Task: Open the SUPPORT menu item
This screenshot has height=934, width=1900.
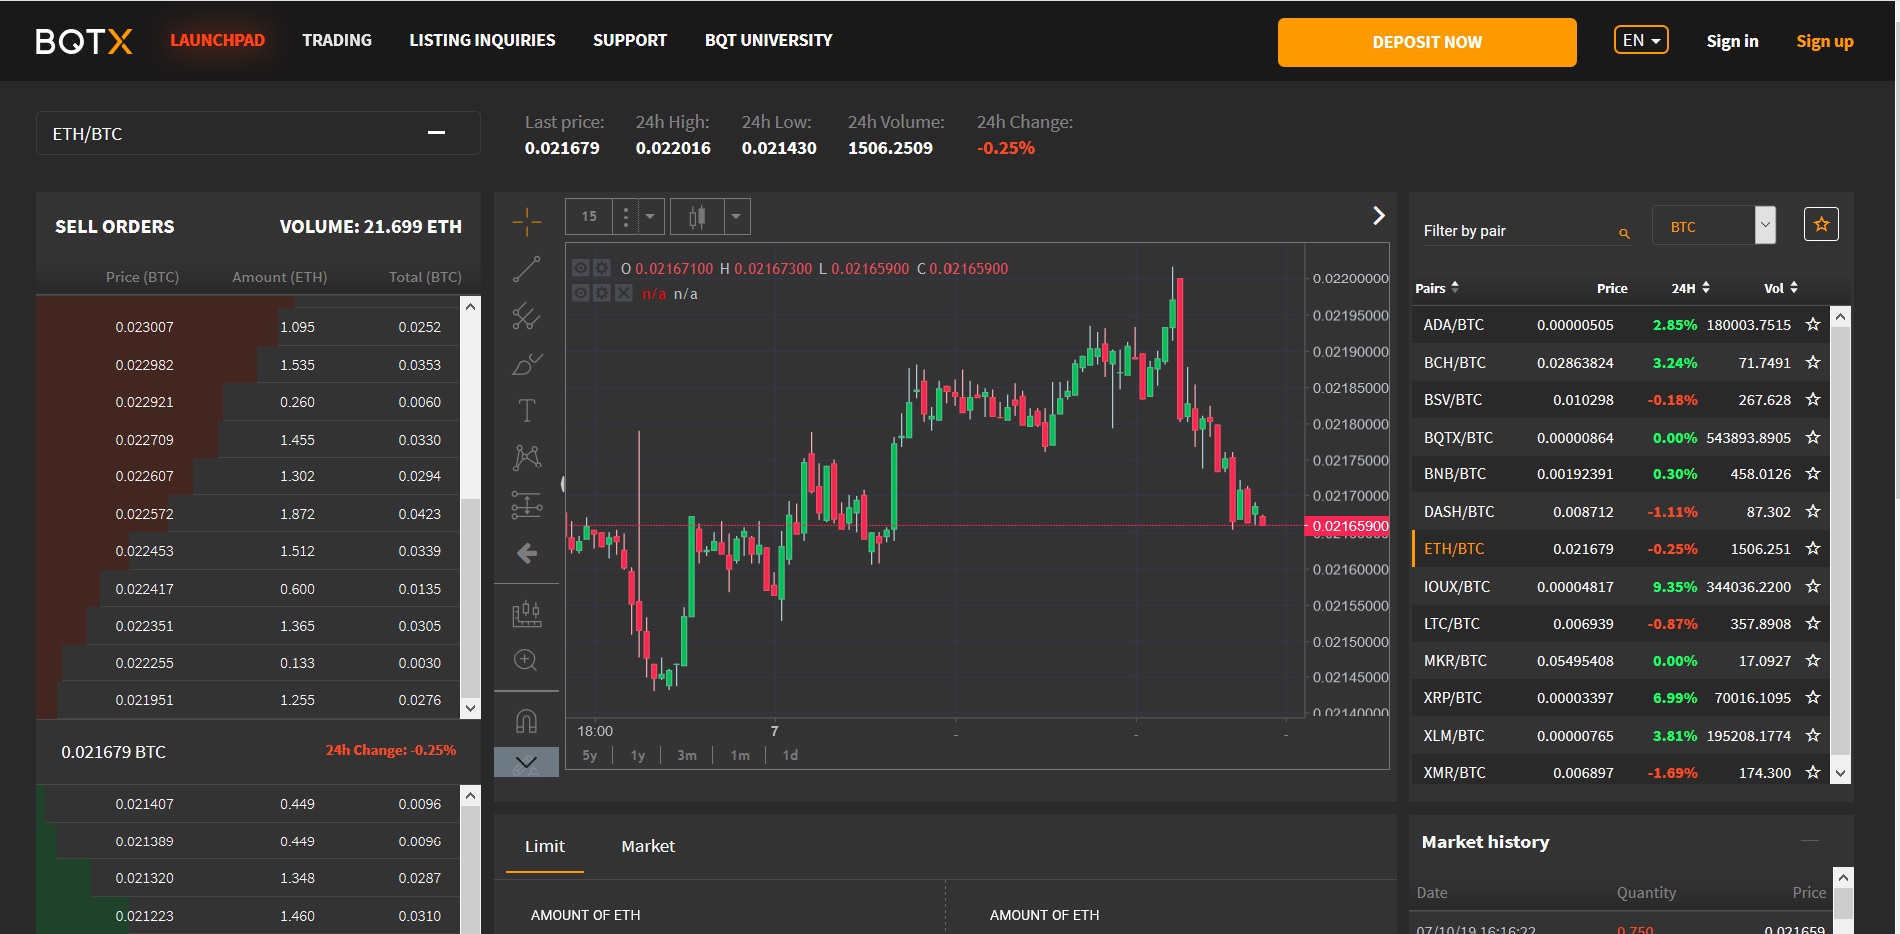Action: (630, 40)
